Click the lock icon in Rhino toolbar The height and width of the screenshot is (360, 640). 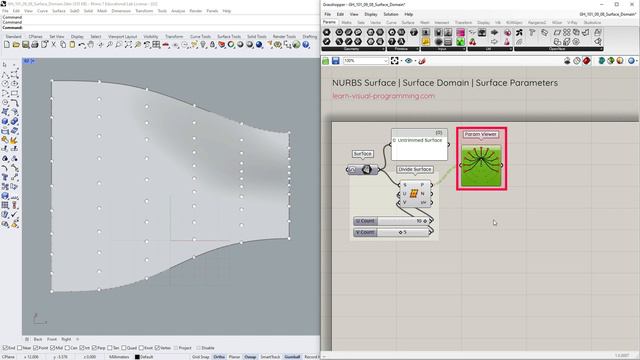coord(212,45)
